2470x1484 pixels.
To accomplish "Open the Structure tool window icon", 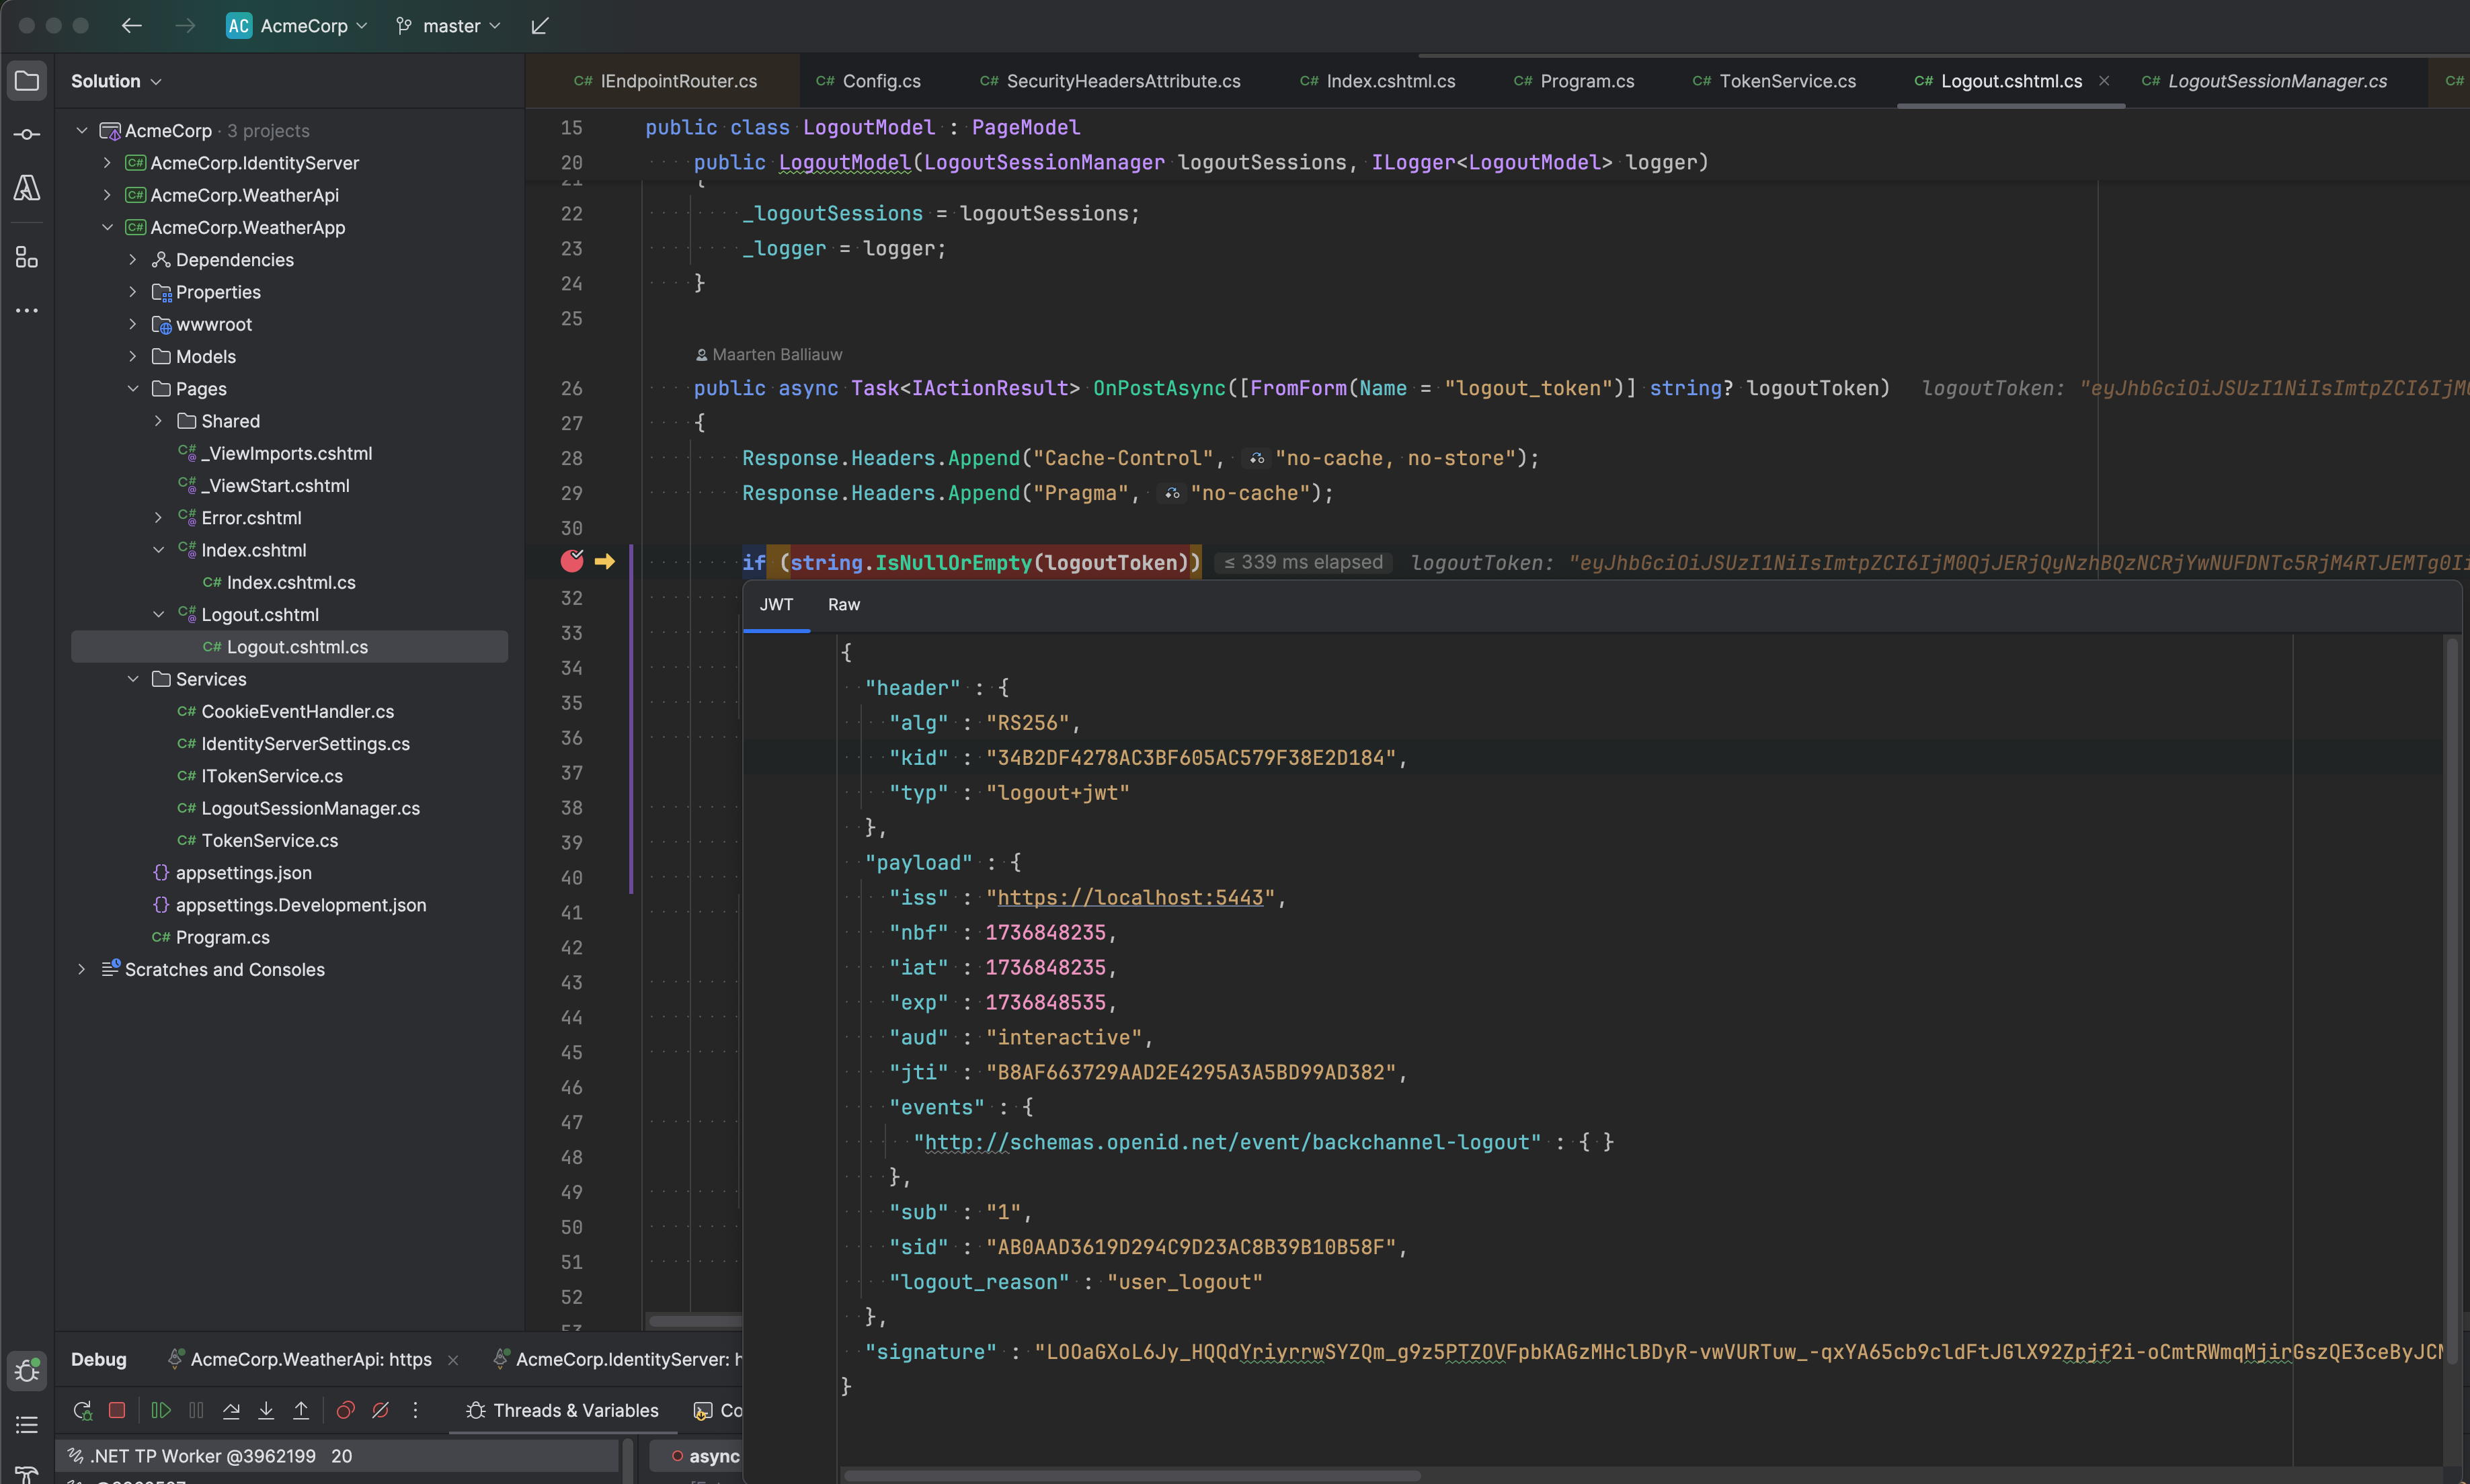I will click(x=27, y=257).
